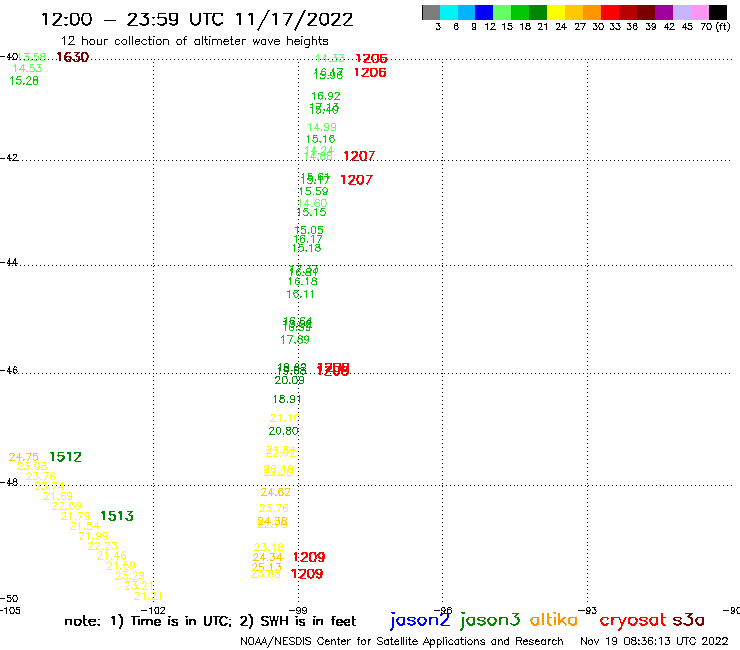Image resolution: width=740 pixels, height=650 pixels.
Task: Select the wave height value 25.13
Action: point(267,567)
